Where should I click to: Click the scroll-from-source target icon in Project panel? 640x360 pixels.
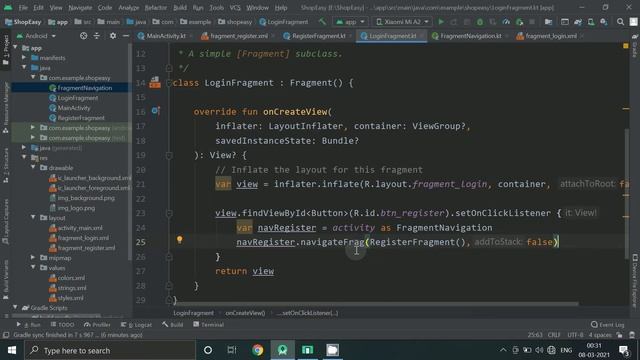pos(83,36)
